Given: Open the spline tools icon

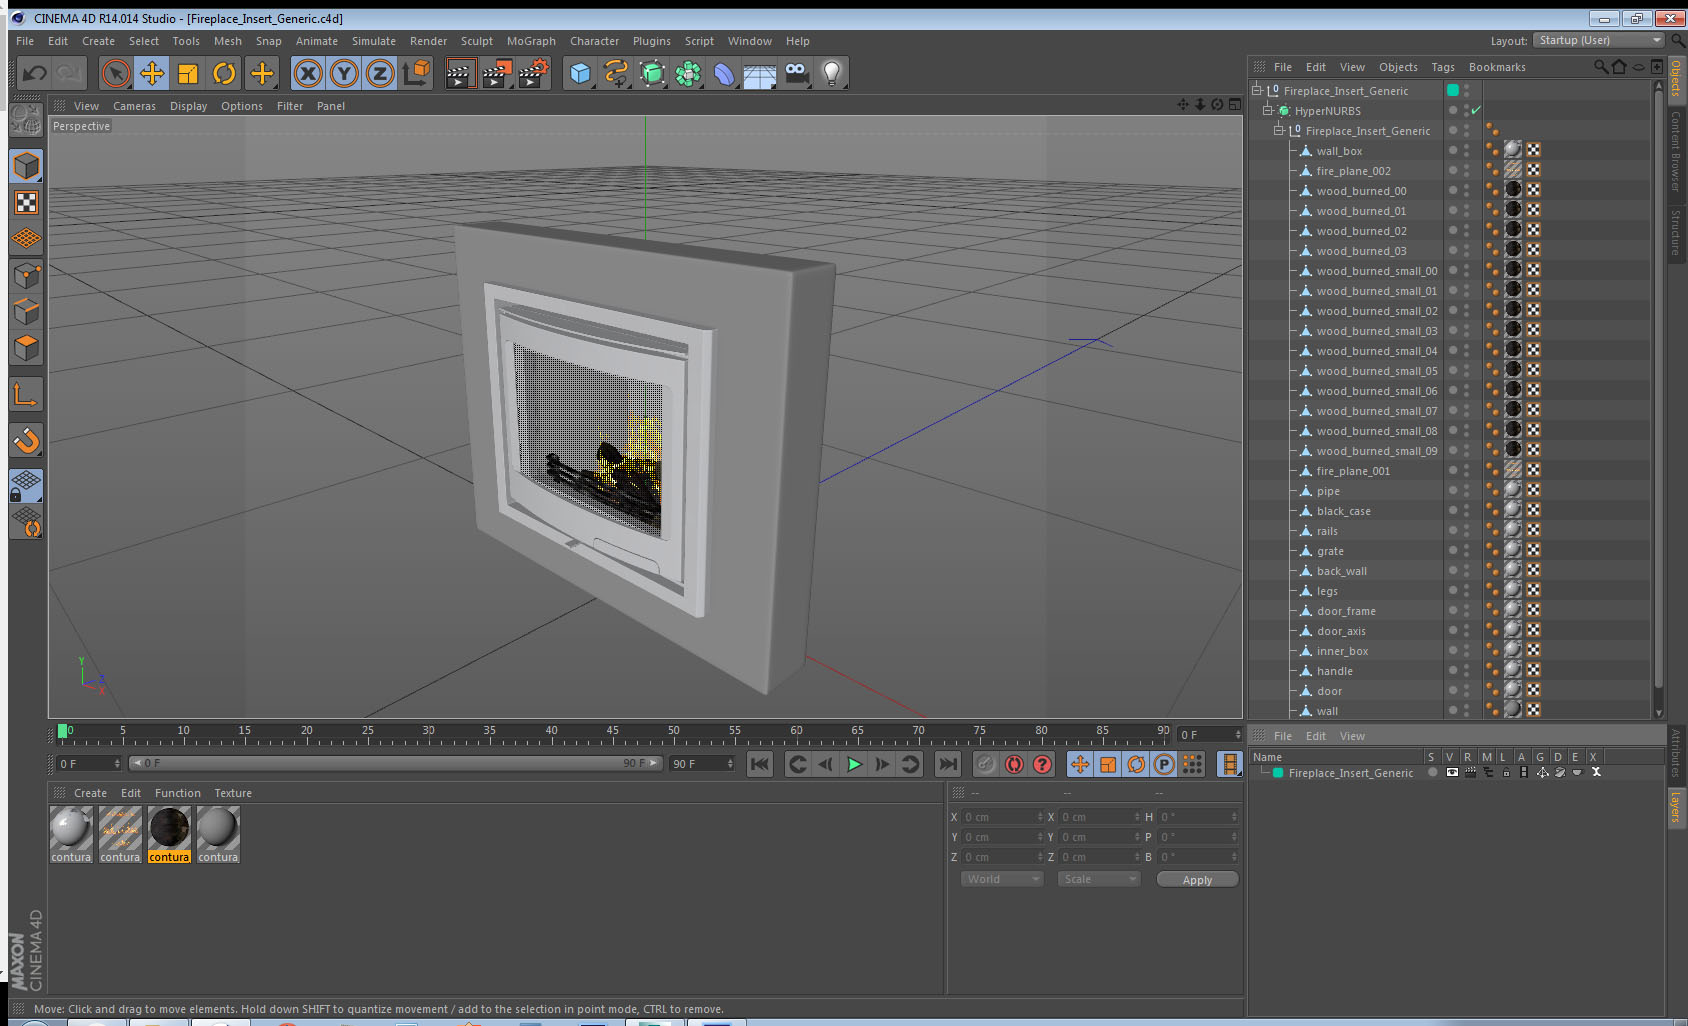Looking at the screenshot, I should pos(616,73).
